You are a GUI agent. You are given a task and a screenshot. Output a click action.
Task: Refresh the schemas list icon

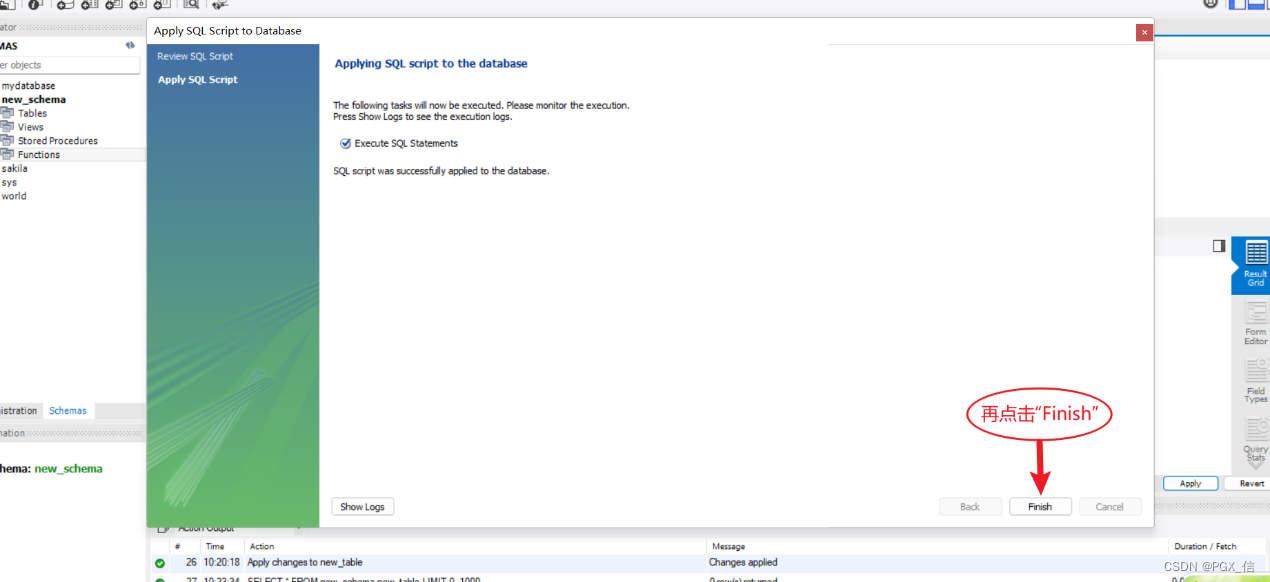click(x=130, y=46)
